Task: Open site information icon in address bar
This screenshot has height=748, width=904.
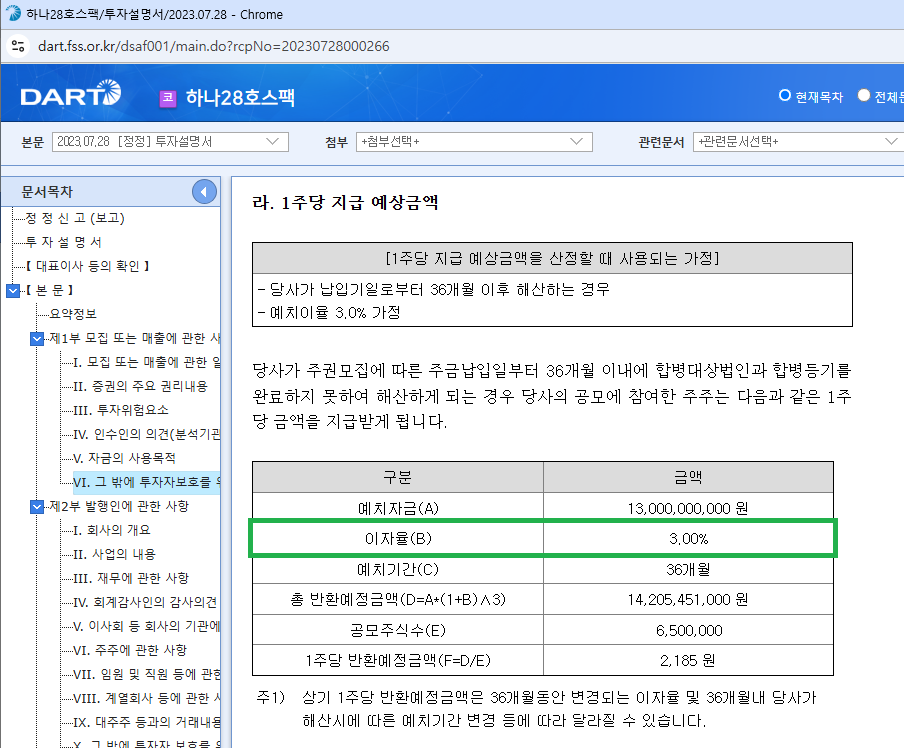Action: [16, 46]
